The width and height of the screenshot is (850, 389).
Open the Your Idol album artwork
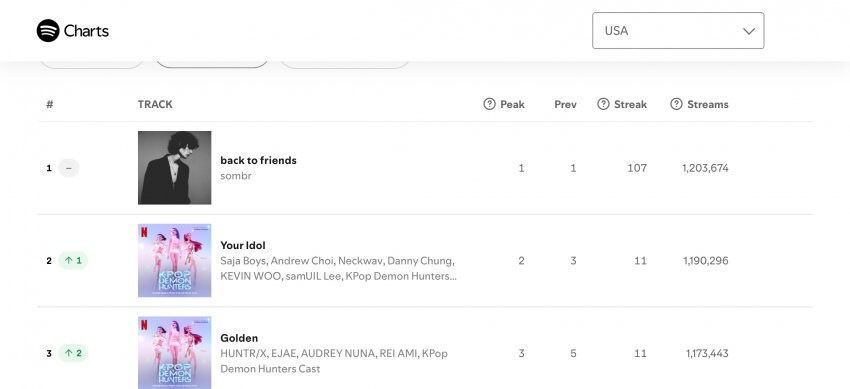click(175, 261)
